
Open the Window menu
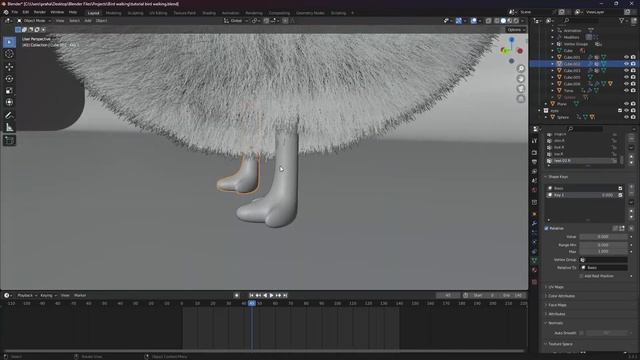coord(57,12)
